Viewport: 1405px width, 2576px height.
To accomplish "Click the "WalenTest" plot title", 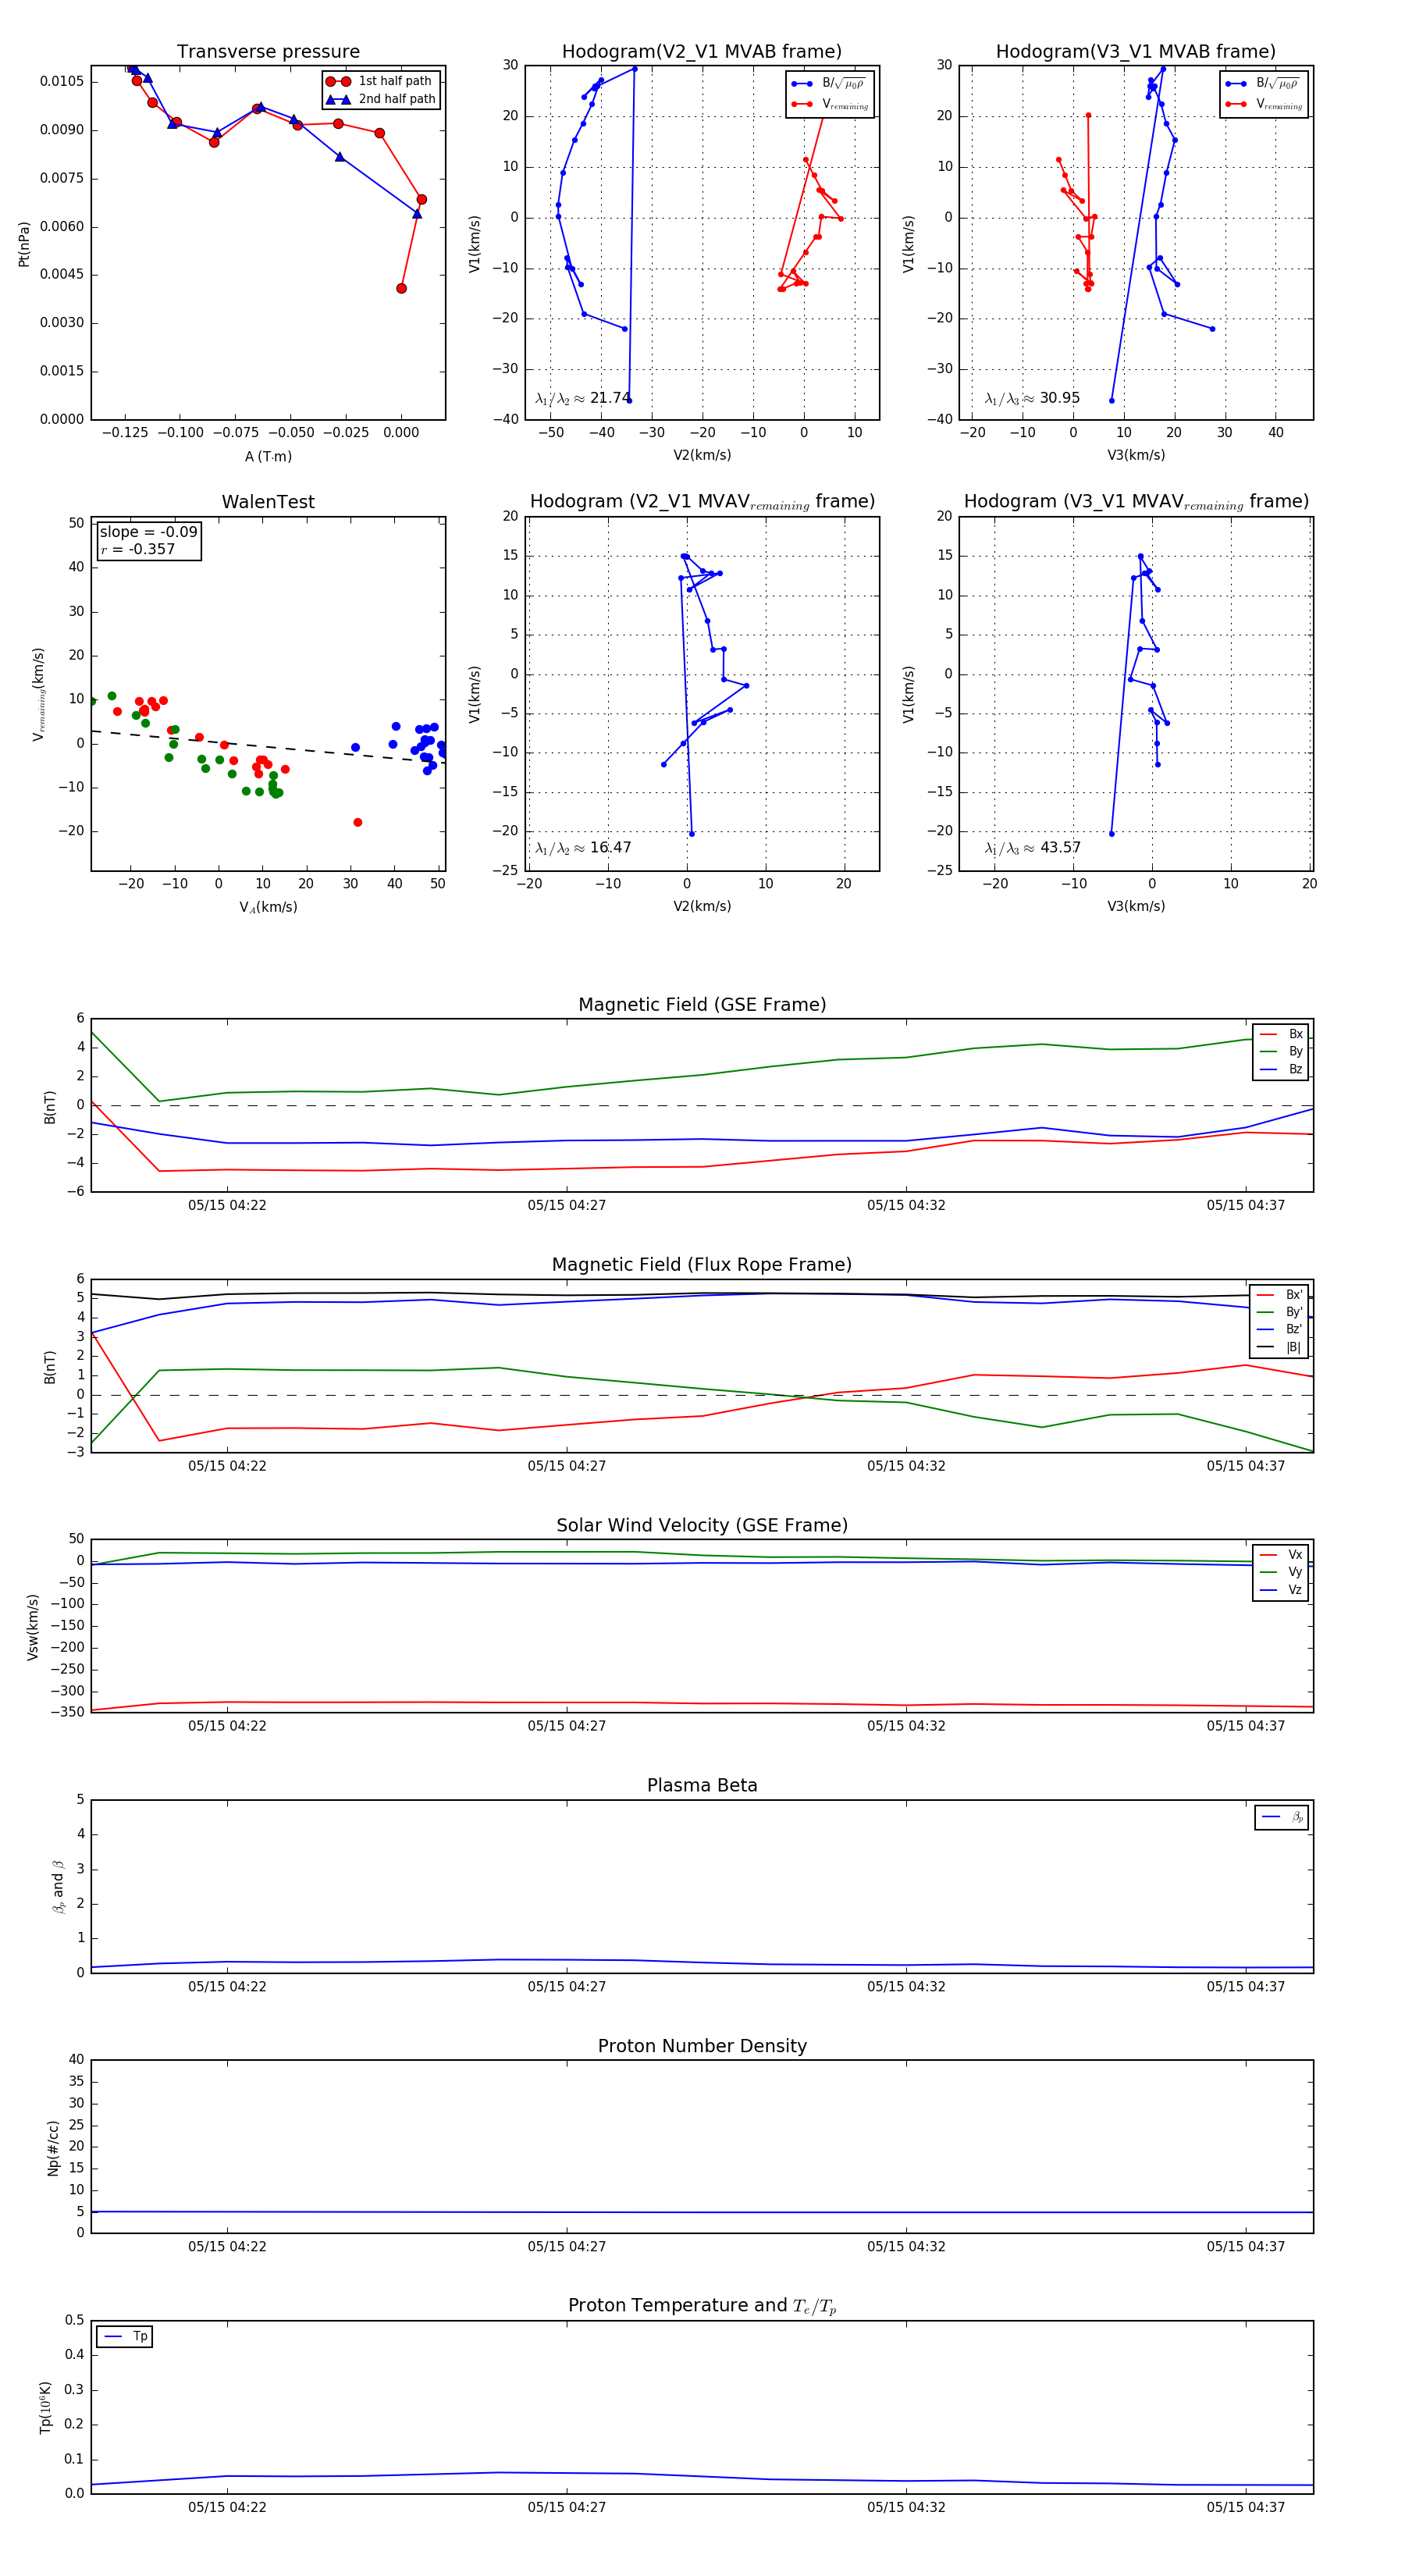I will click(268, 502).
